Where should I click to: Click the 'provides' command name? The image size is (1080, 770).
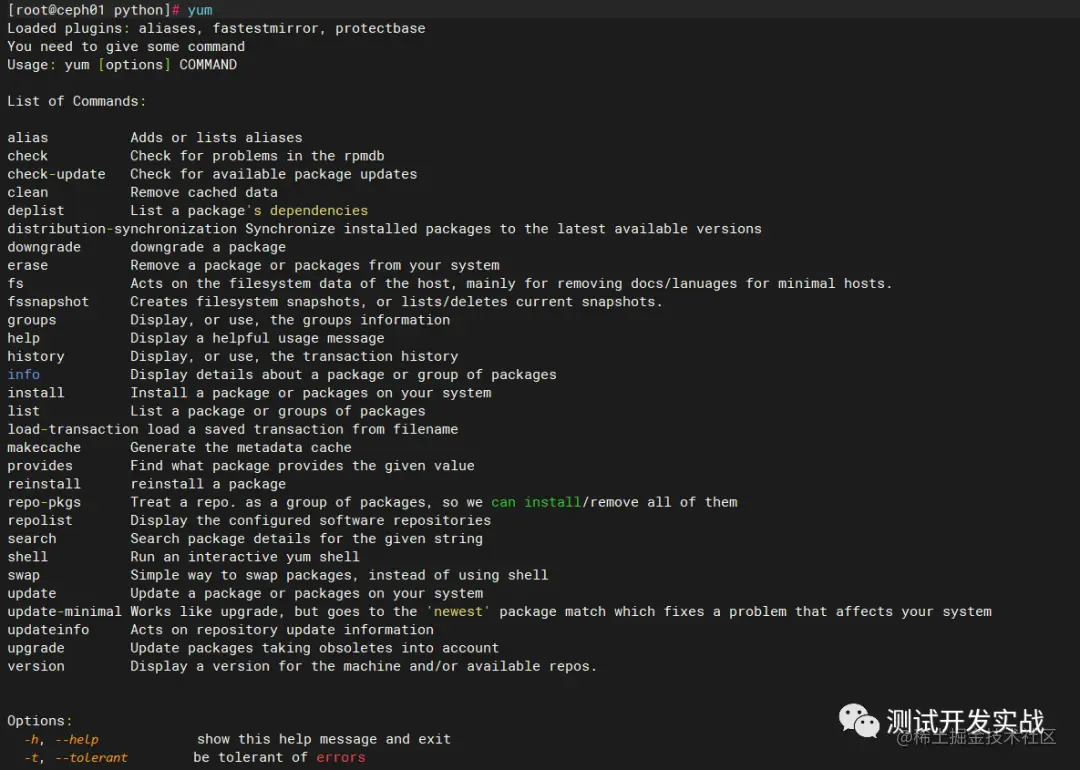(40, 466)
